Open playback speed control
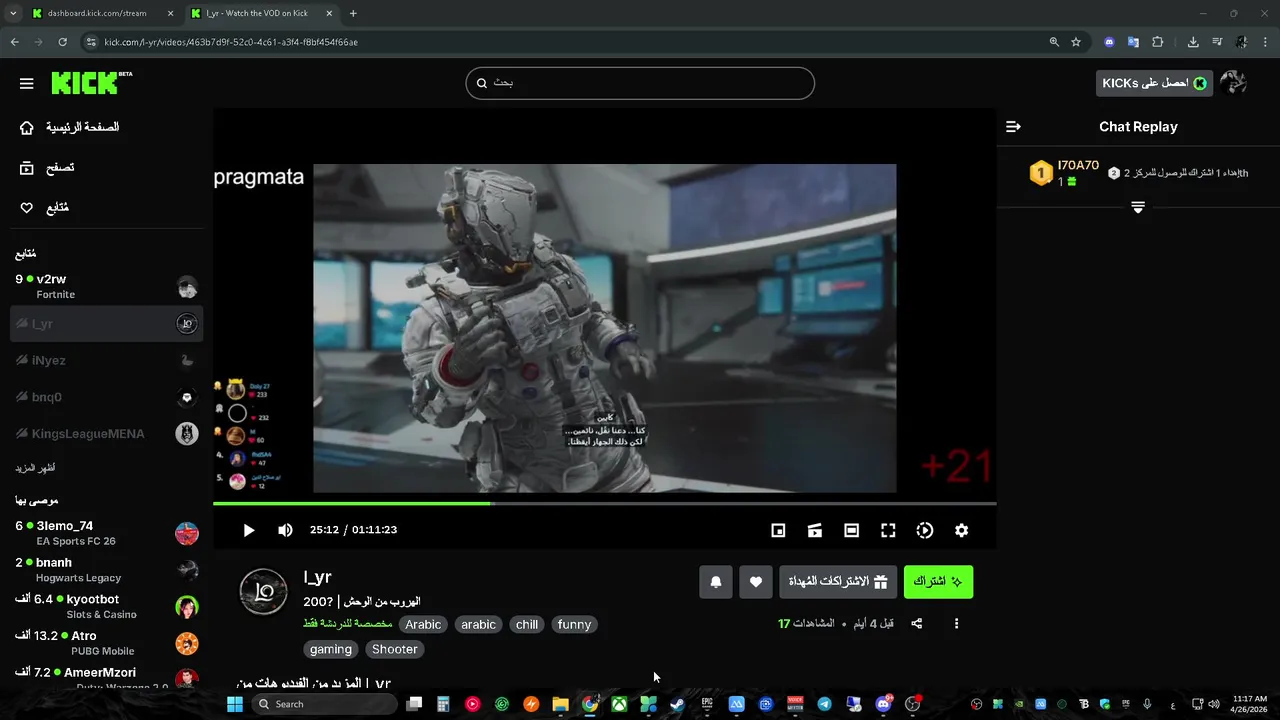The height and width of the screenshot is (720, 1280). point(925,530)
